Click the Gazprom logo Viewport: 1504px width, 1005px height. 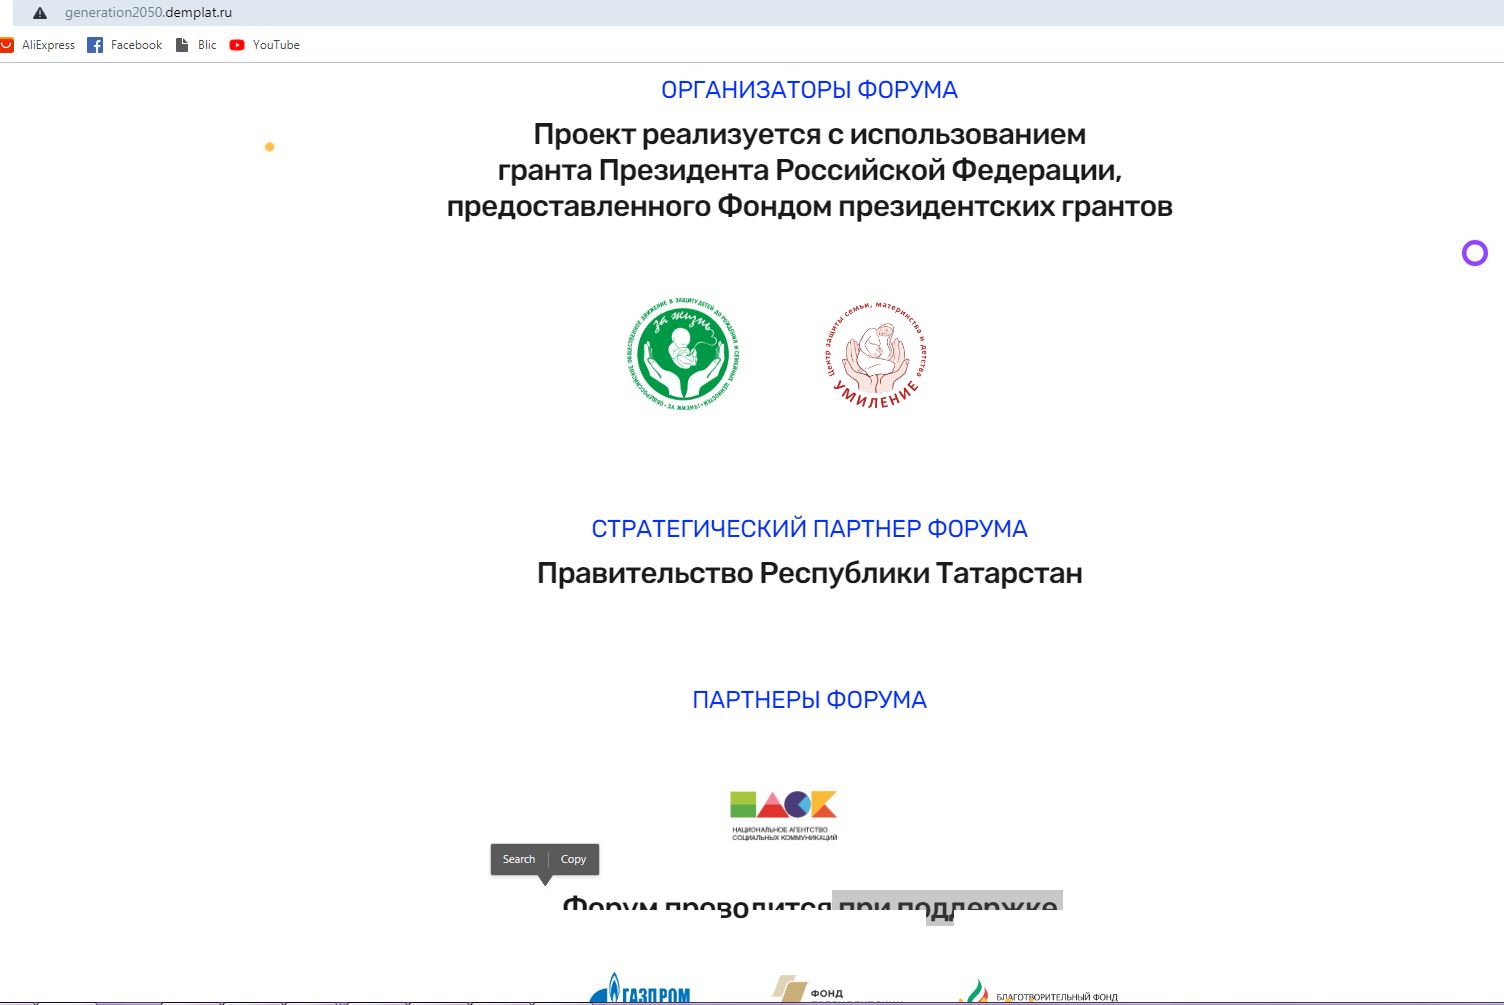[640, 990]
